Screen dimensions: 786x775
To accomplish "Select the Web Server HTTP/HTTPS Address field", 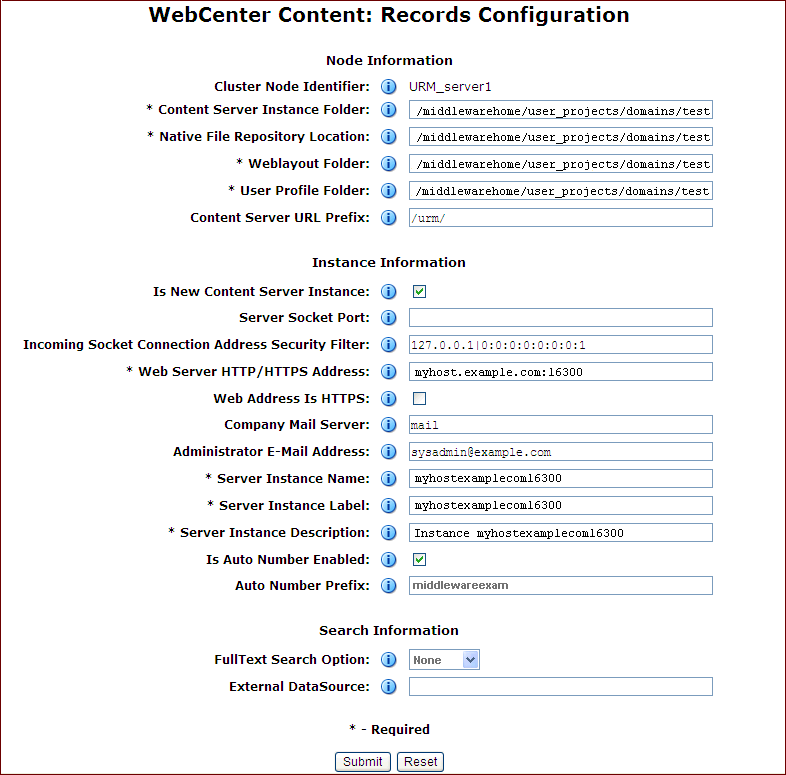I will 560,371.
